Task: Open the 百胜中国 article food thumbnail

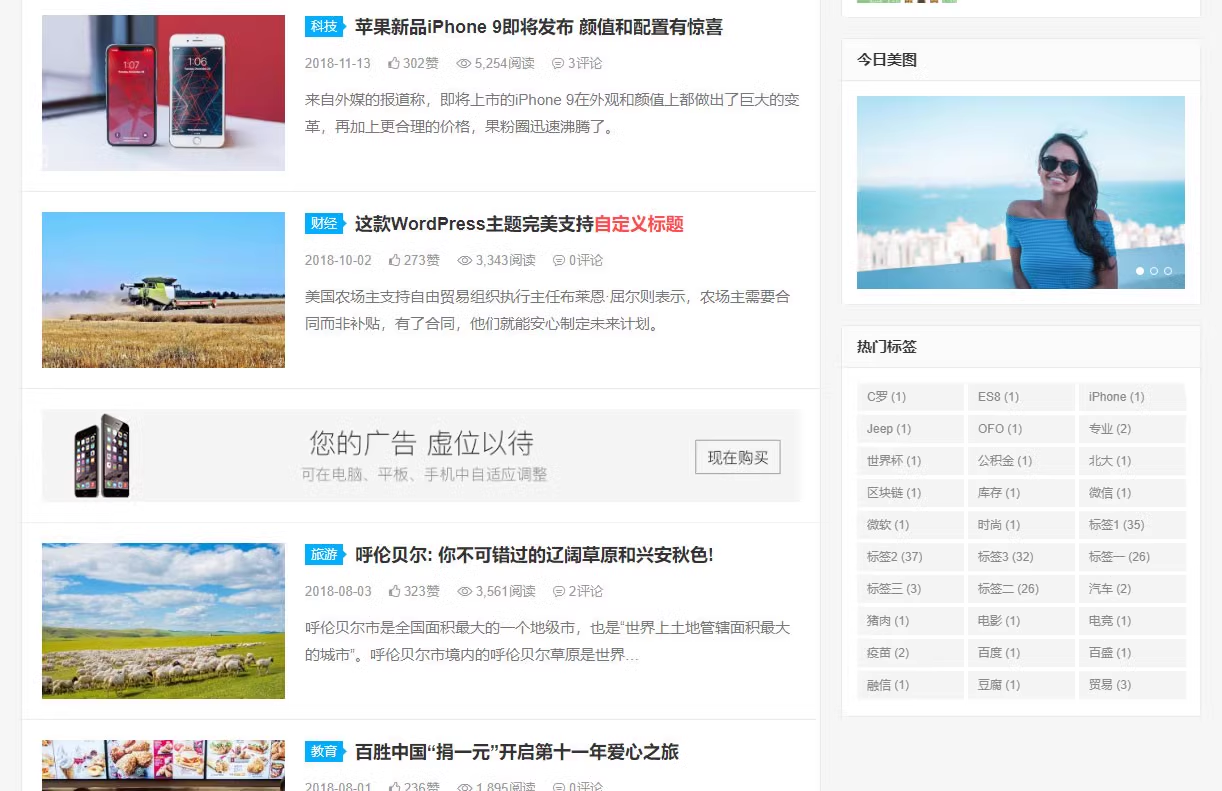Action: pyautogui.click(x=163, y=765)
